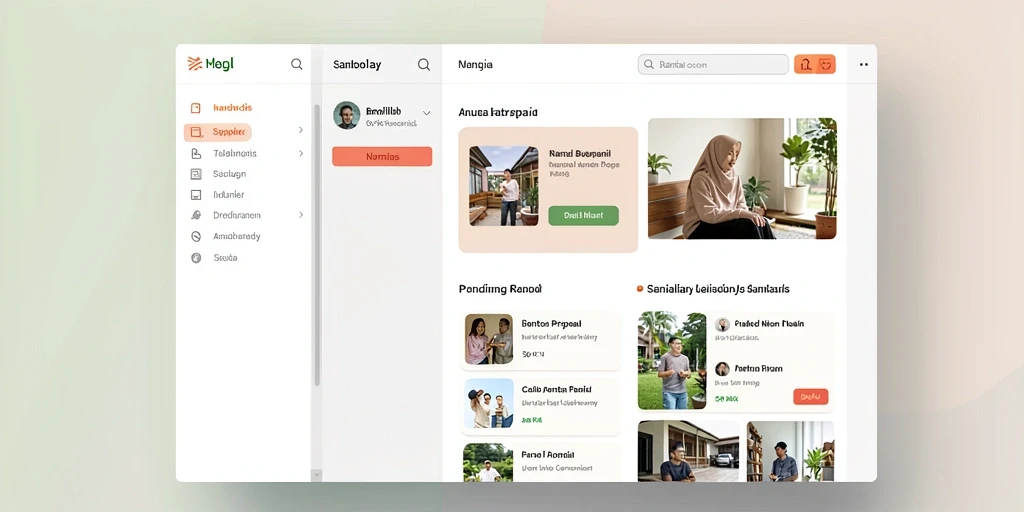Click the Bmilllsb profile avatar
The width and height of the screenshot is (1024, 512).
pyautogui.click(x=347, y=115)
